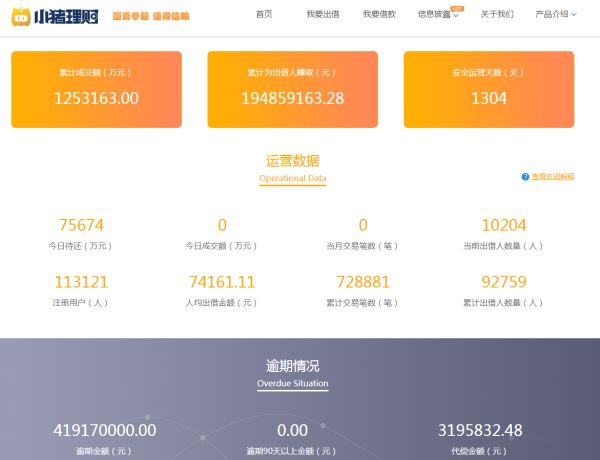This screenshot has height=460, width=600.
Task: Click the glossary explanation link beside question mark
Action: point(553,176)
